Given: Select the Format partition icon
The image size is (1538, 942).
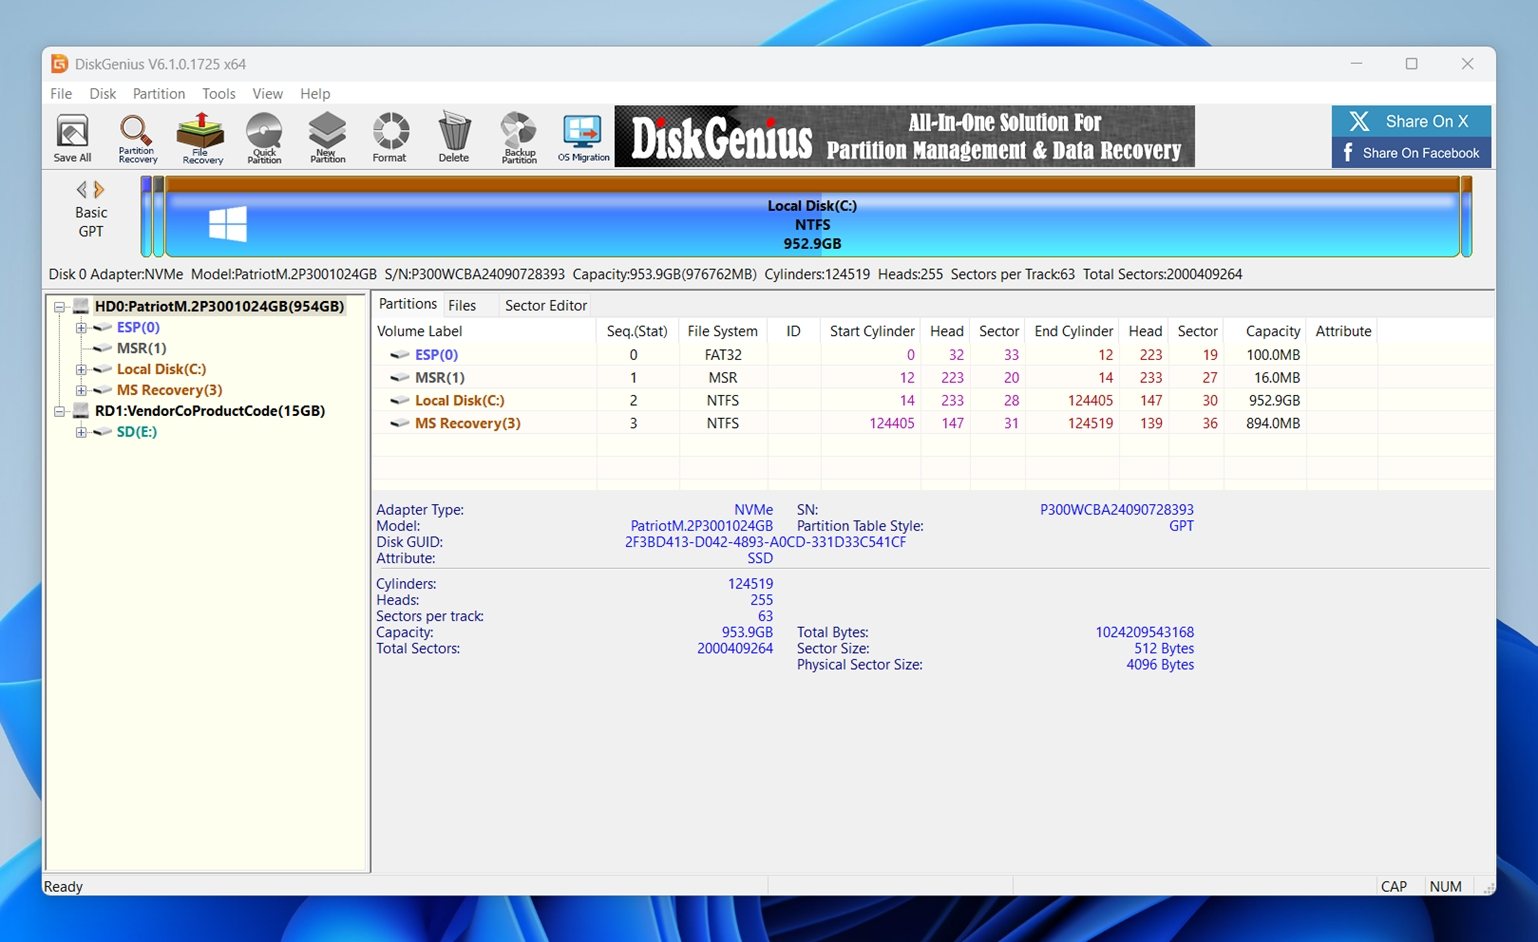Looking at the screenshot, I should coord(390,137).
